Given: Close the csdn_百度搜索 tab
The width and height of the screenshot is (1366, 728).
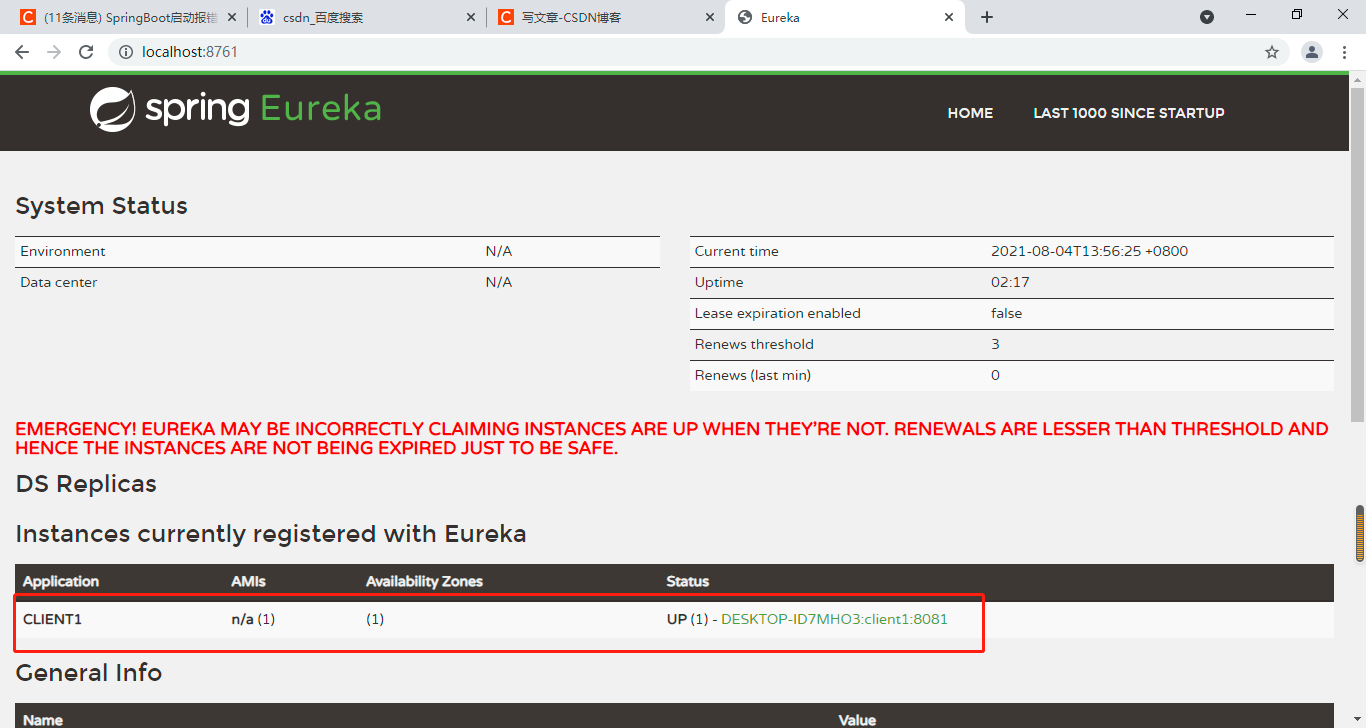Looking at the screenshot, I should [471, 17].
